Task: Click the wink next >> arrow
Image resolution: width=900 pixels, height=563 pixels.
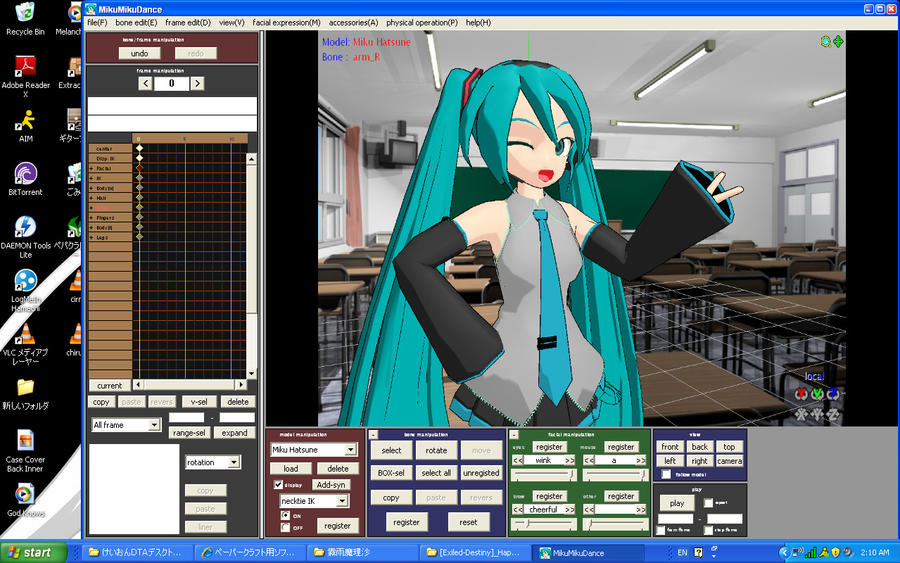Action: click(569, 460)
